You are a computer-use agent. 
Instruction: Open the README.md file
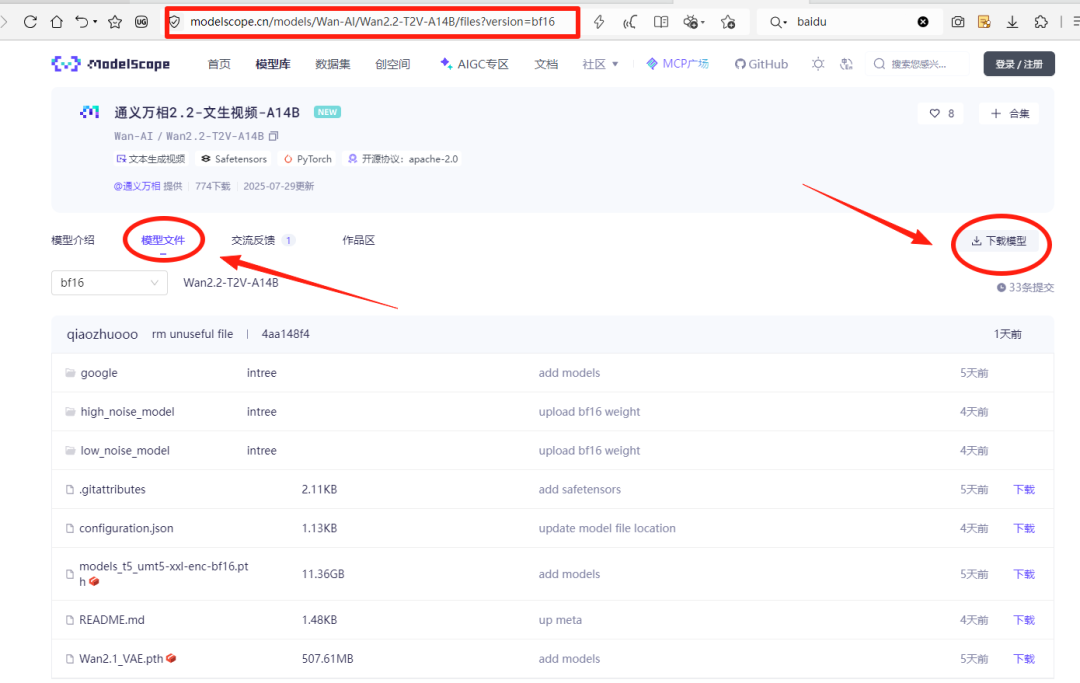[x=112, y=620]
